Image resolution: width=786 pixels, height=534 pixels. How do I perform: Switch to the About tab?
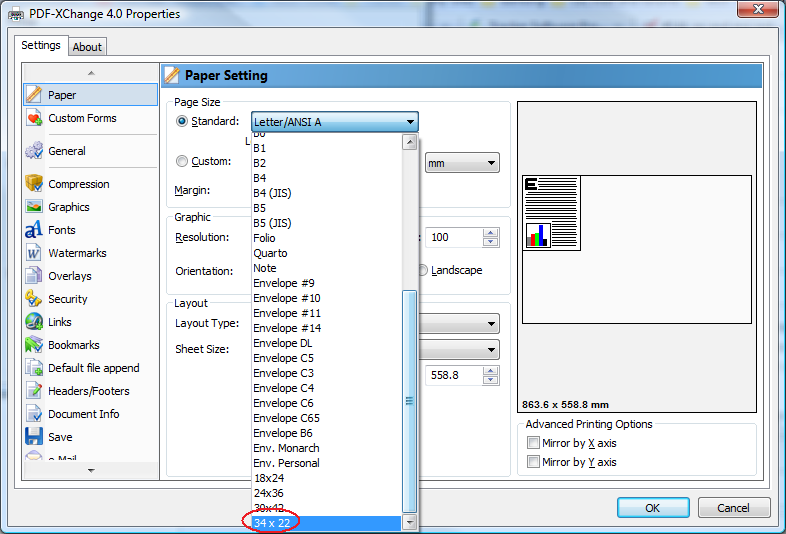pyautogui.click(x=87, y=47)
